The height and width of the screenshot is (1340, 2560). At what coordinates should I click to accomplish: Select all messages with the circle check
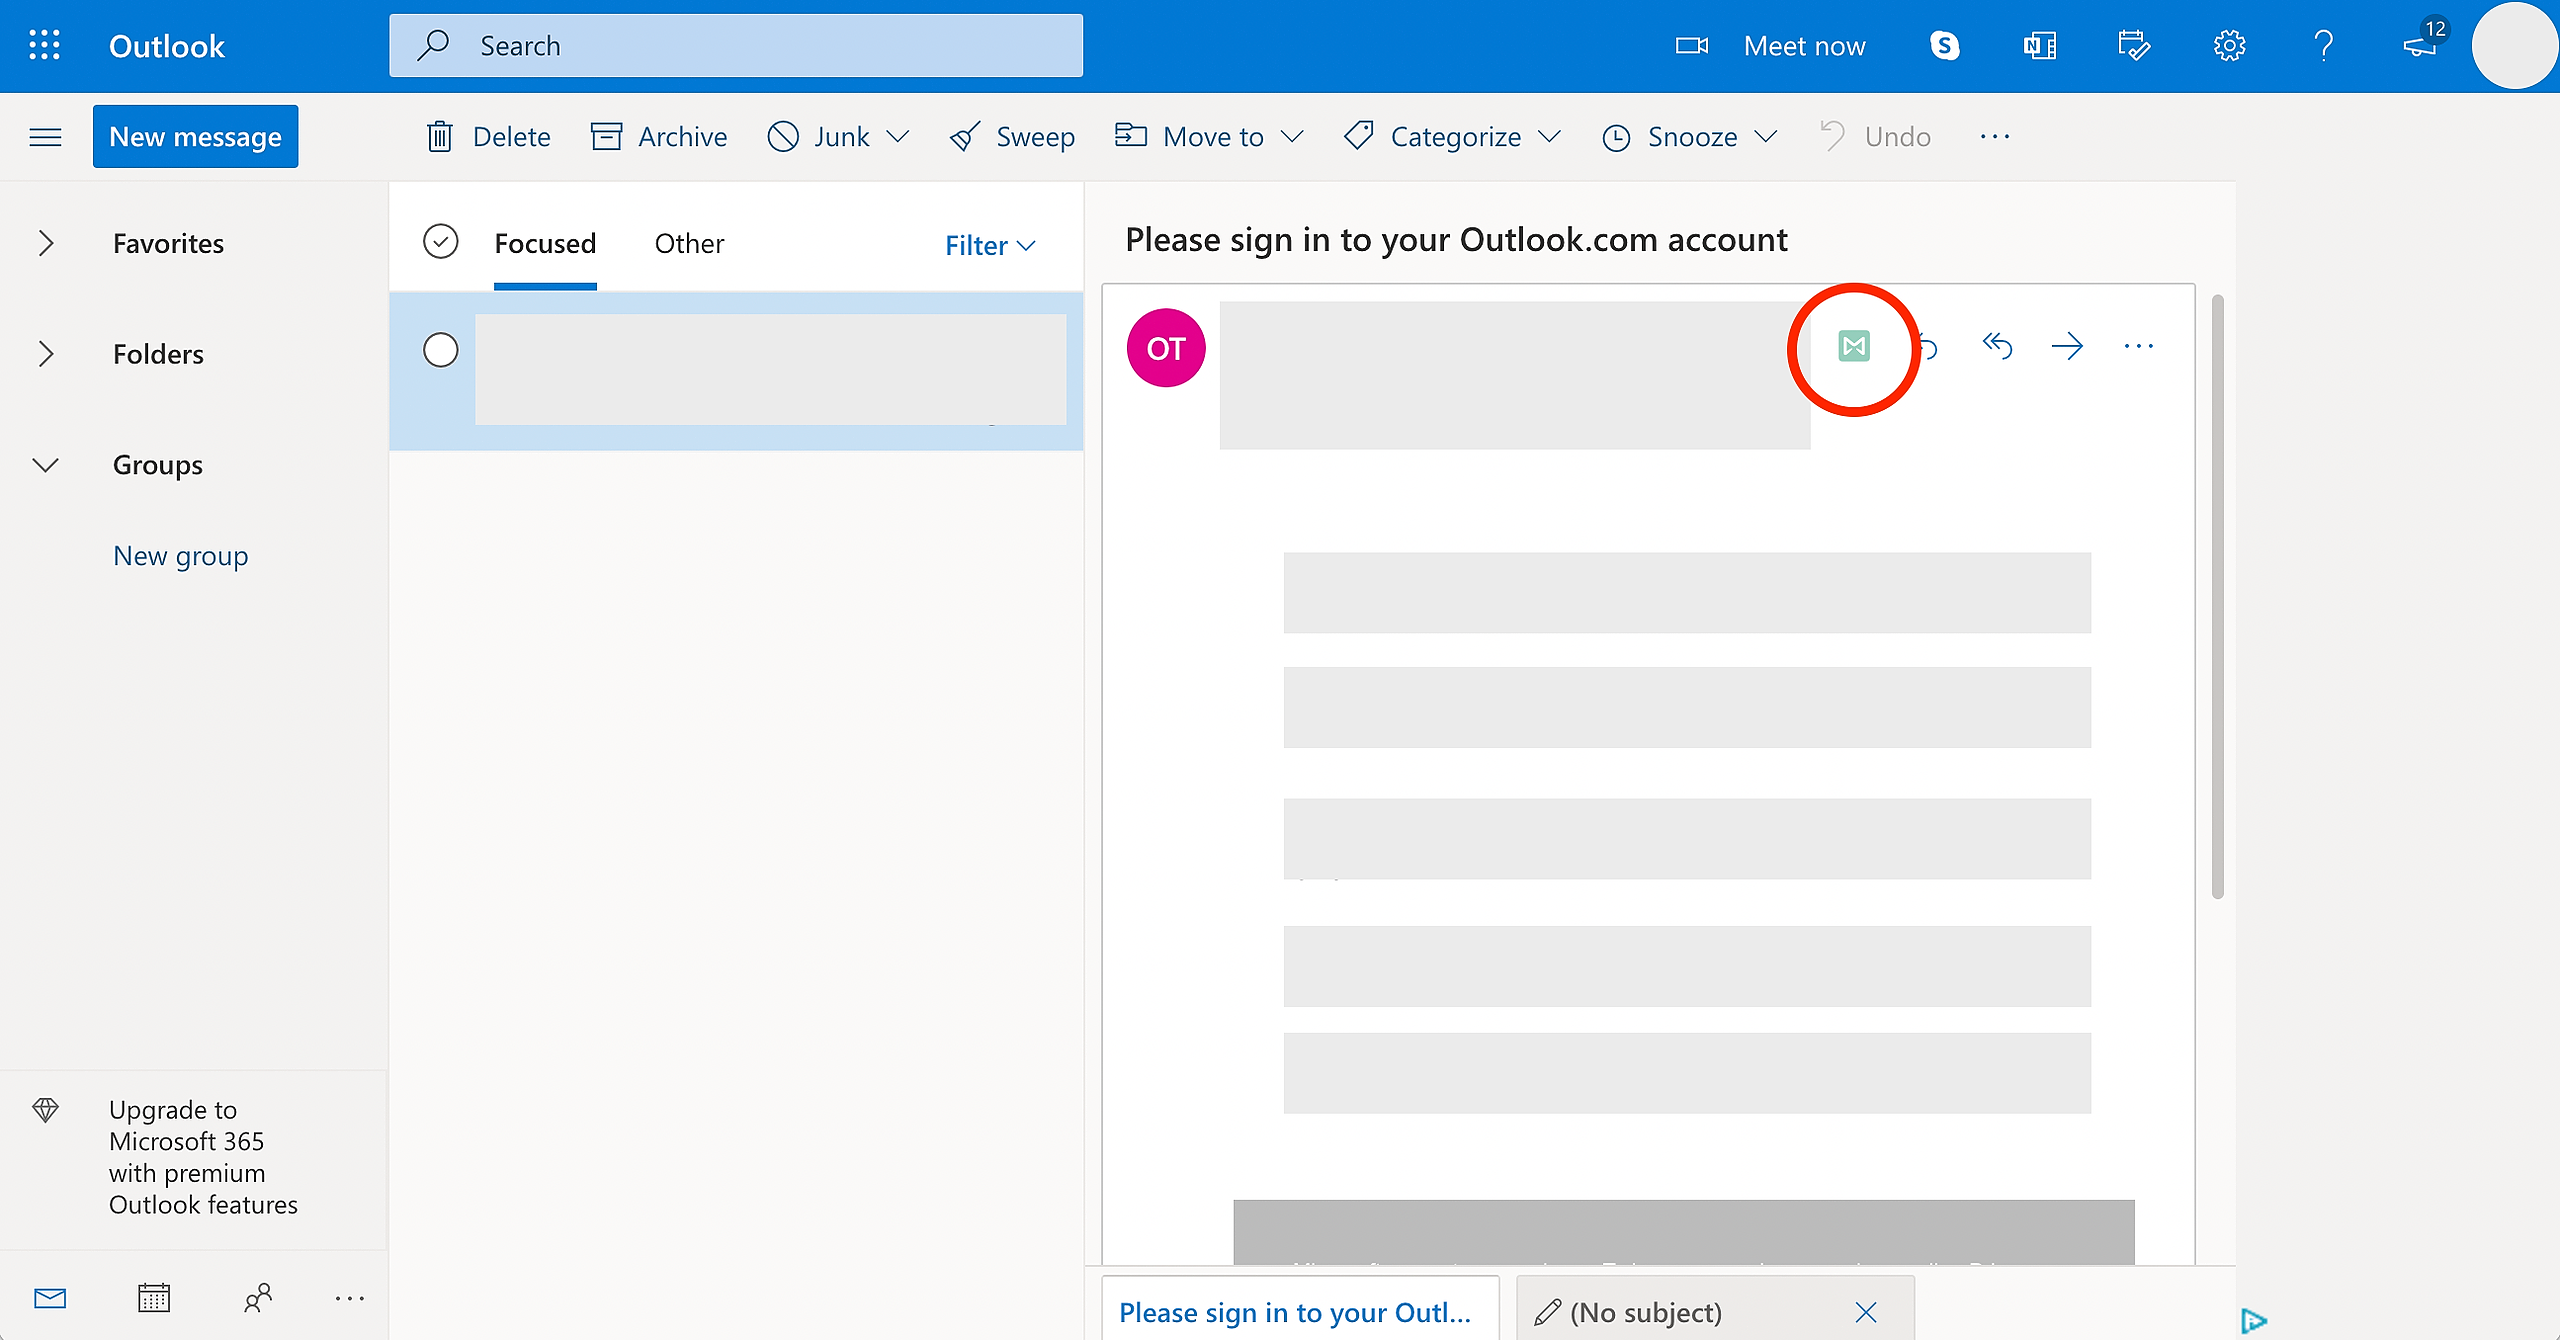click(440, 242)
